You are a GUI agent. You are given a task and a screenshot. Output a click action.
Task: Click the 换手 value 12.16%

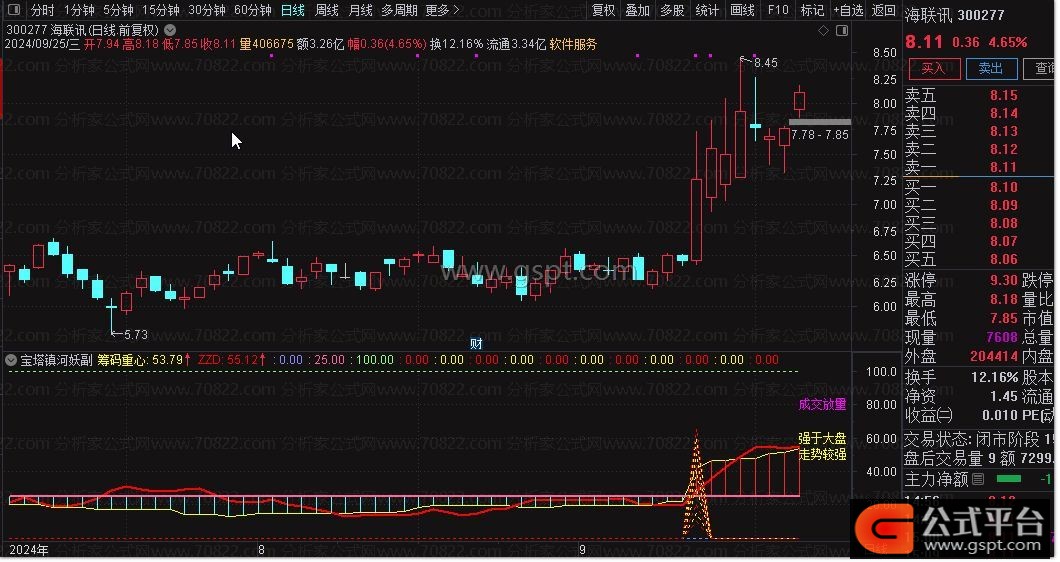point(994,377)
